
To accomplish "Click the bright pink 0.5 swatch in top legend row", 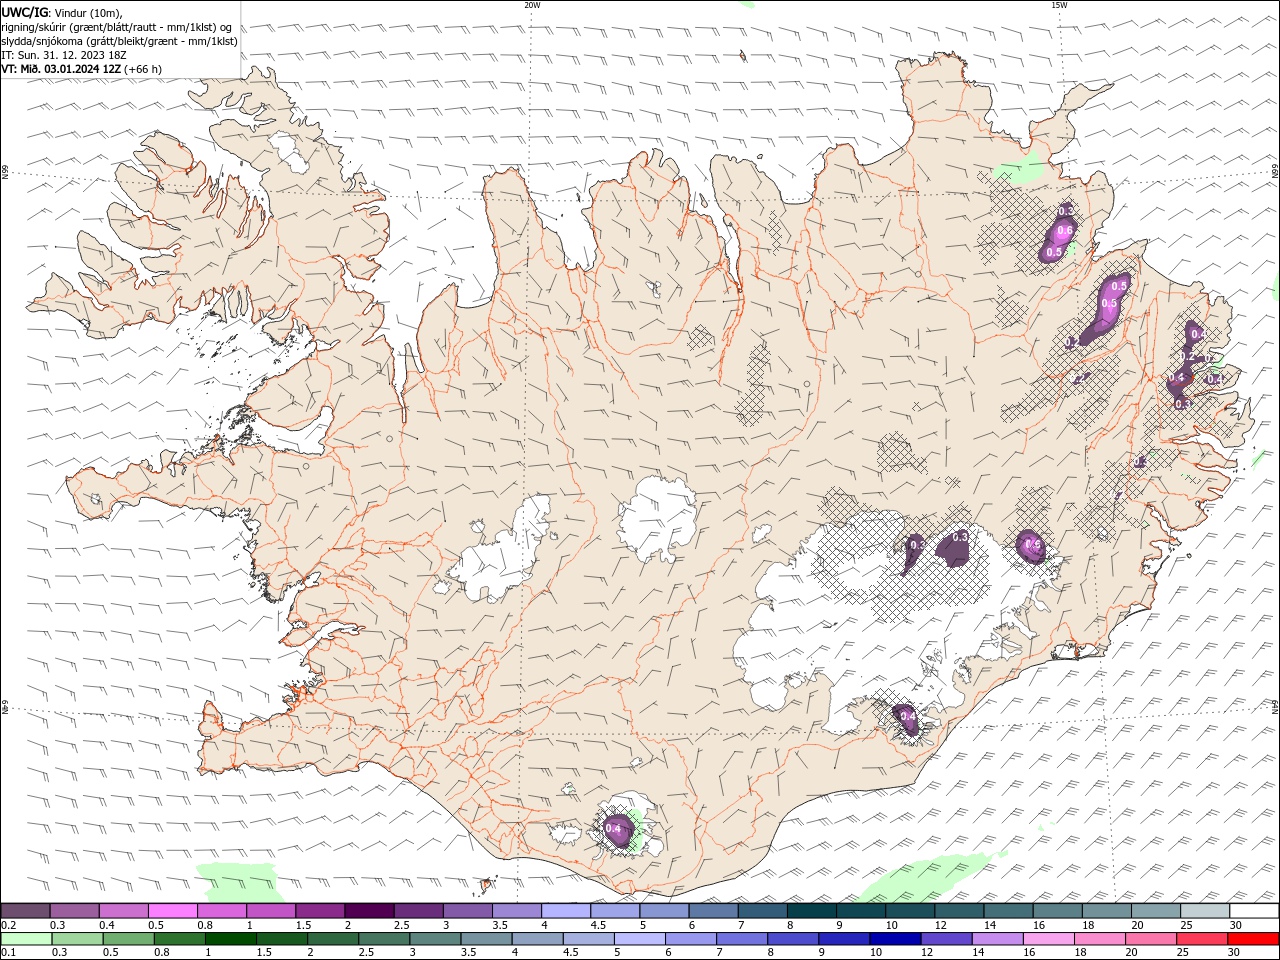I will pyautogui.click(x=172, y=911).
